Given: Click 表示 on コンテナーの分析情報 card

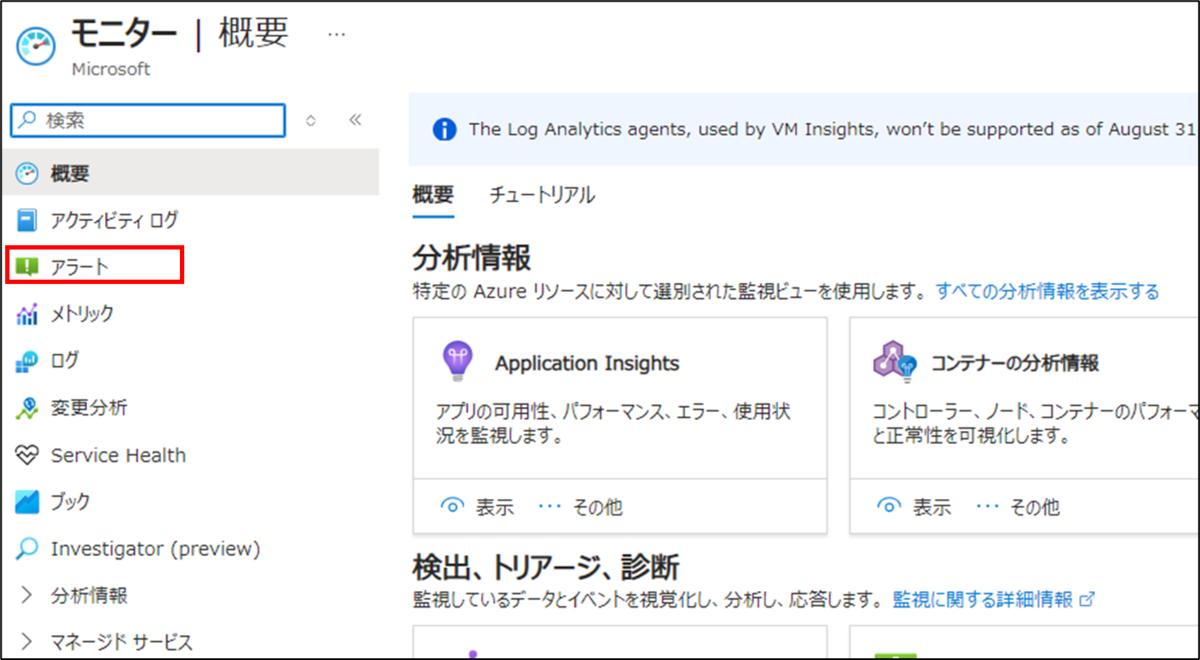Looking at the screenshot, I should tap(914, 507).
